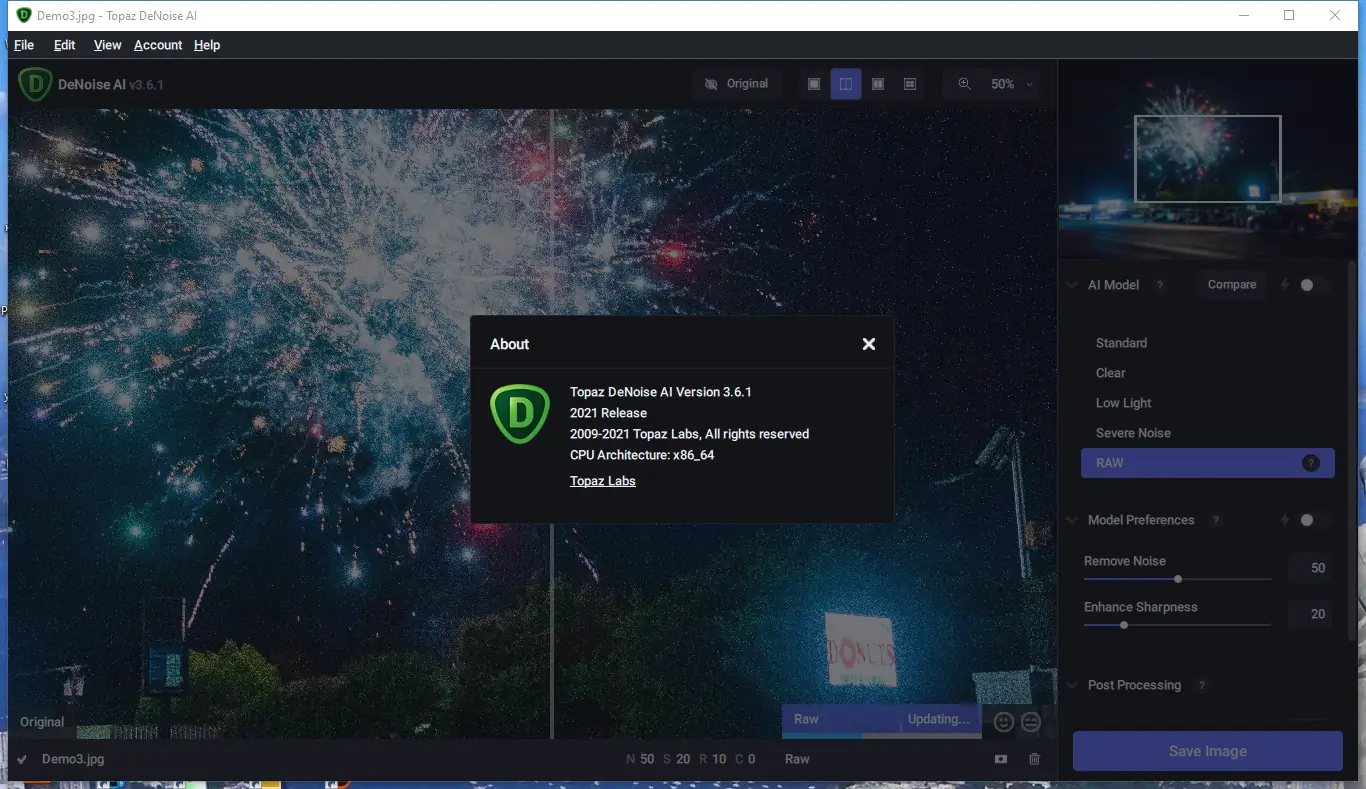
Task: Click the Raw Updating progress bar
Action: pyautogui.click(x=882, y=721)
